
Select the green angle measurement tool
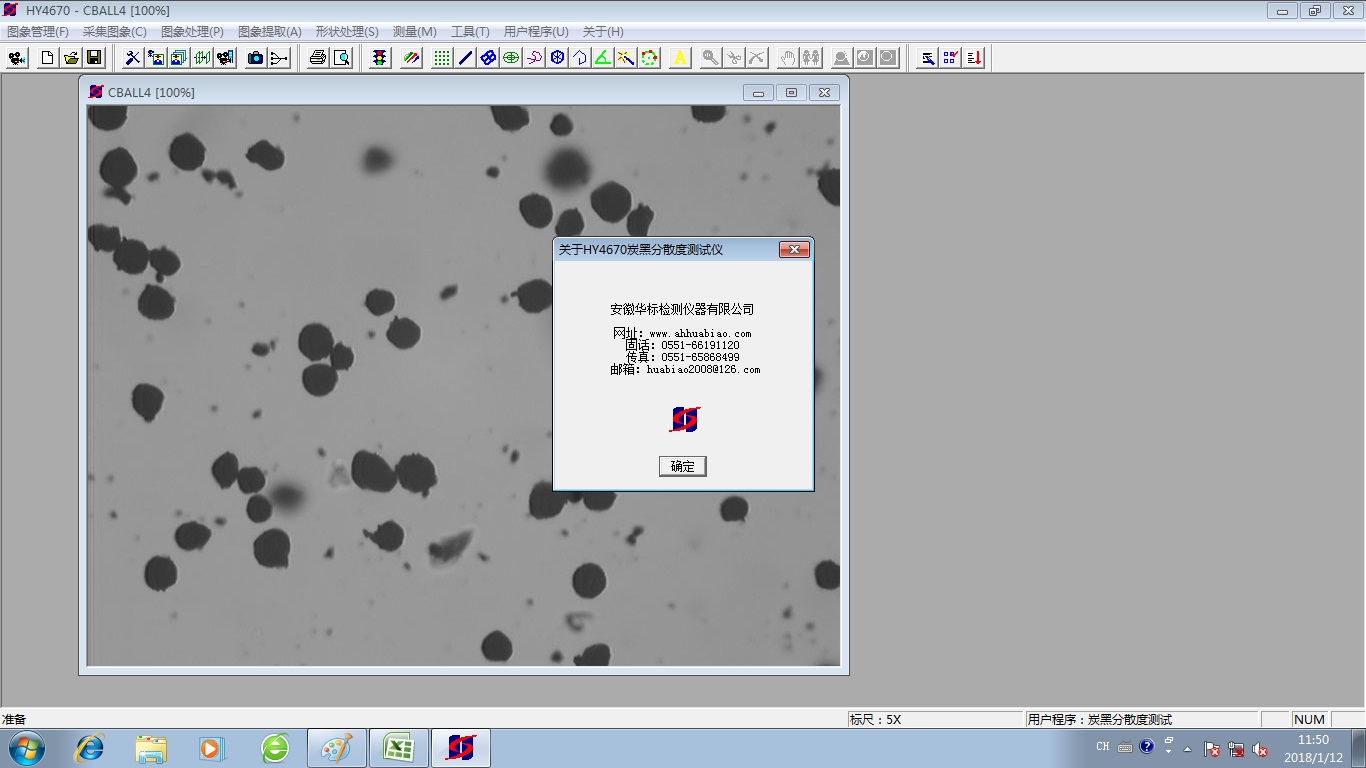pyautogui.click(x=603, y=58)
